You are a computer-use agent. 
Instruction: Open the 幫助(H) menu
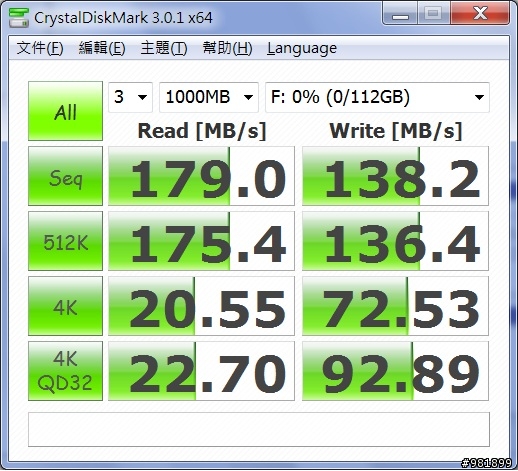tap(227, 48)
